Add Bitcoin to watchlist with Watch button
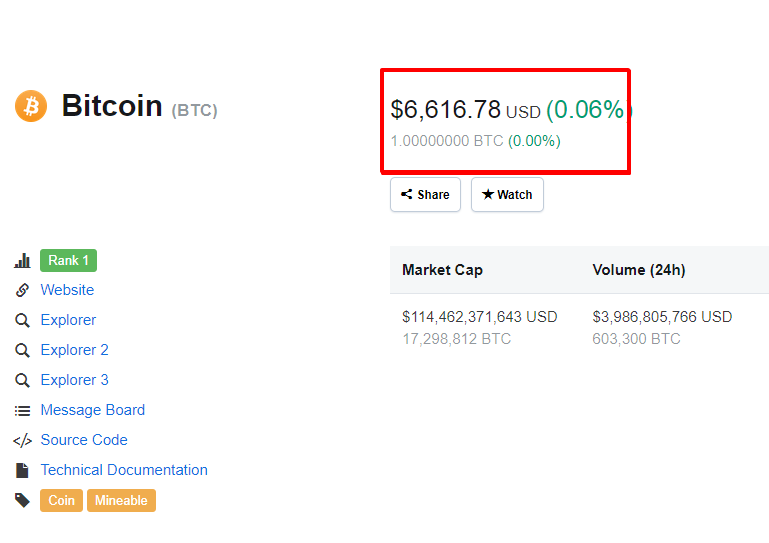Image resolution: width=769 pixels, height=543 pixels. 507,195
